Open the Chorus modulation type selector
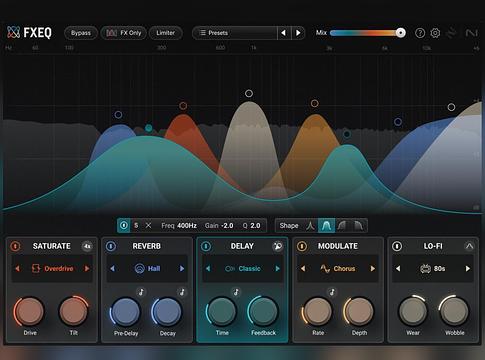This screenshot has height=360, width=485. tap(338, 269)
